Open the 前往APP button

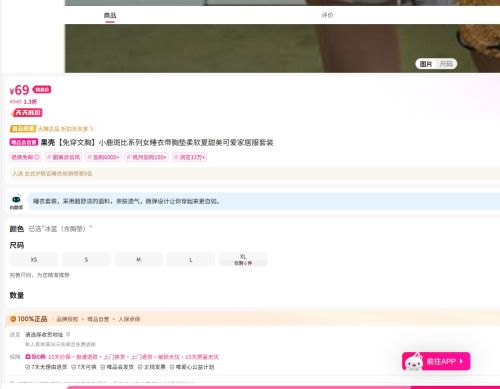coord(436,361)
